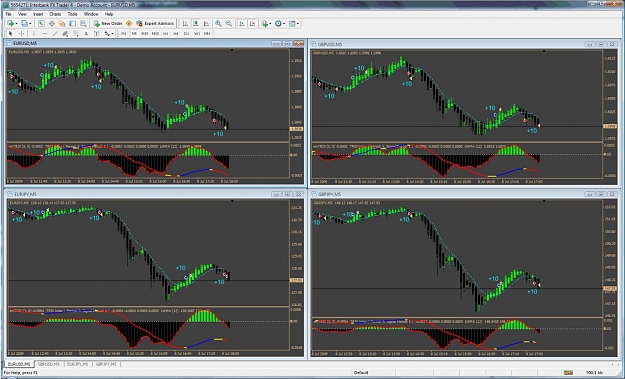Set timeframe to W1

click(x=197, y=33)
